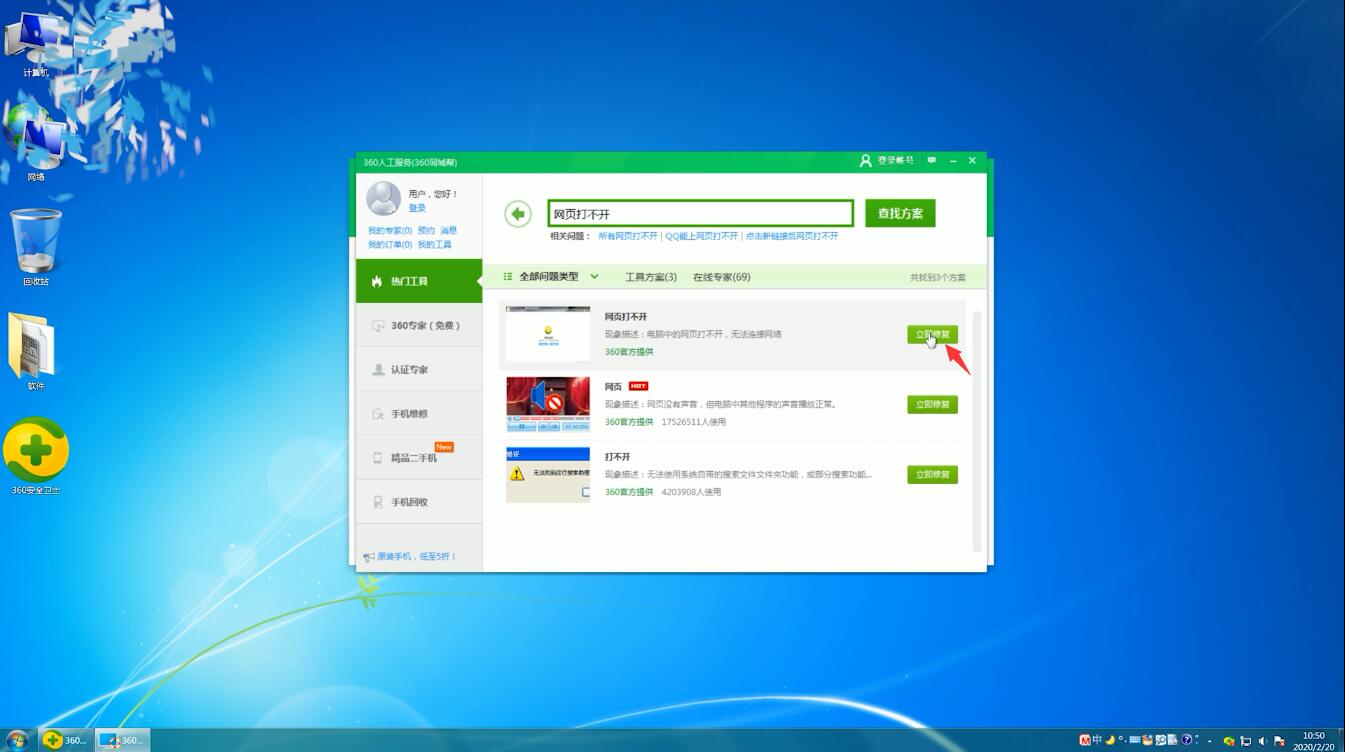Click the green back arrow button
The image size is (1345, 752).
[517, 213]
